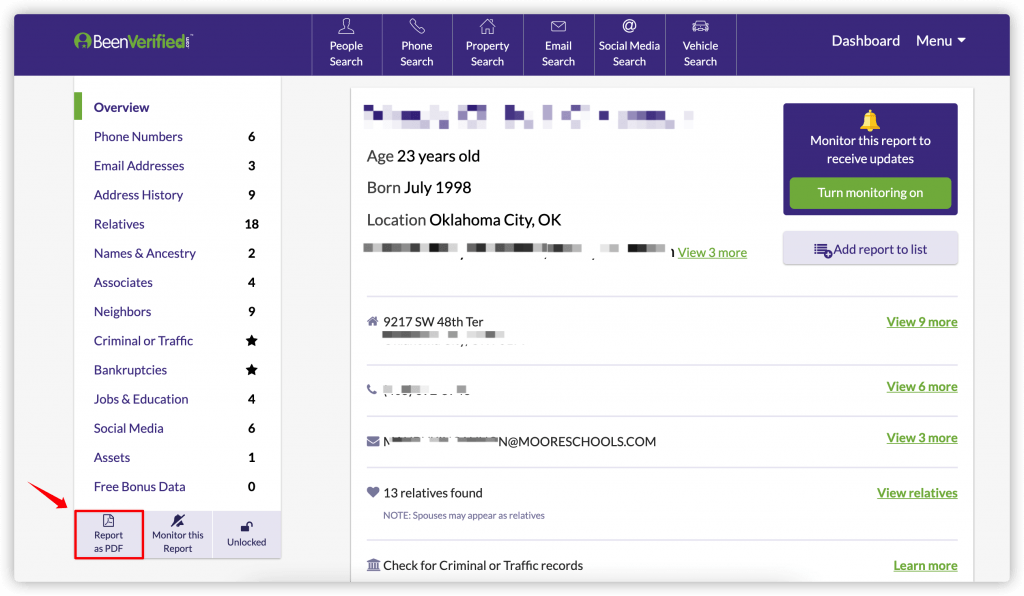Click View 6 more phone numbers

pyautogui.click(x=921, y=386)
